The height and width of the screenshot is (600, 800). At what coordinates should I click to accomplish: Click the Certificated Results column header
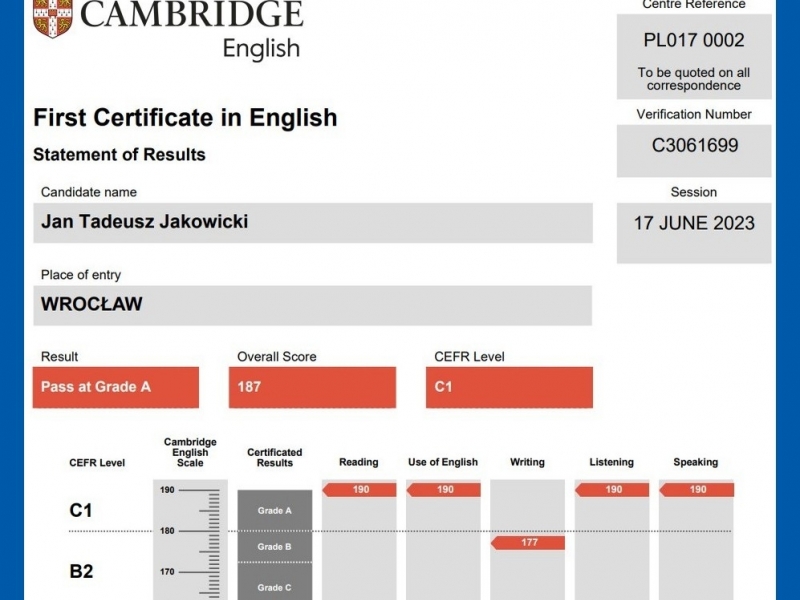[274, 458]
